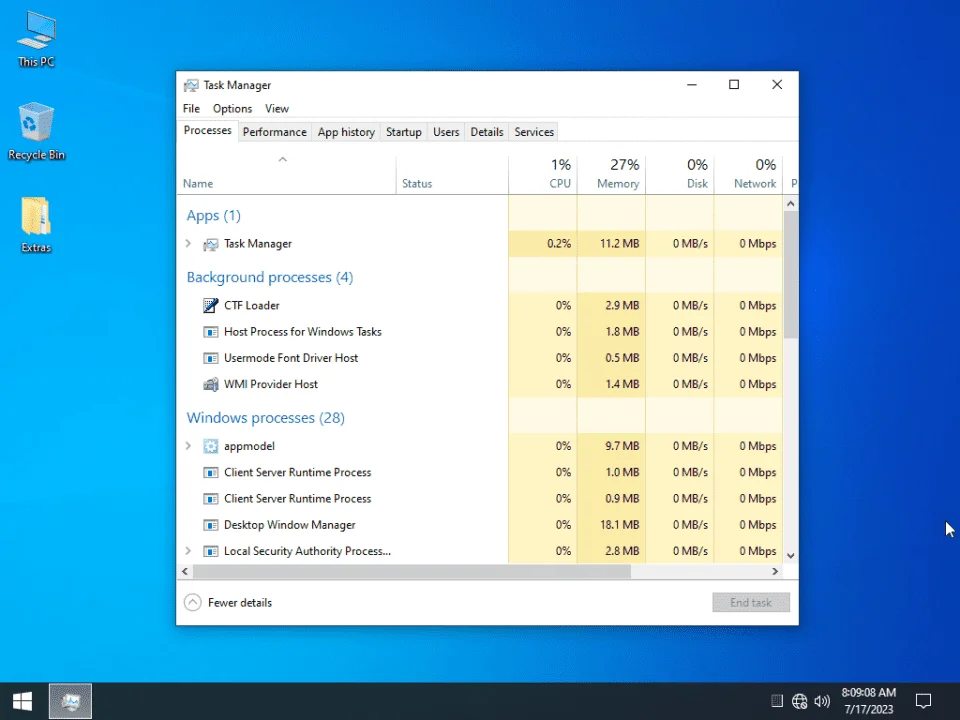The image size is (960, 720).
Task: Switch to the App history tab
Action: click(346, 132)
